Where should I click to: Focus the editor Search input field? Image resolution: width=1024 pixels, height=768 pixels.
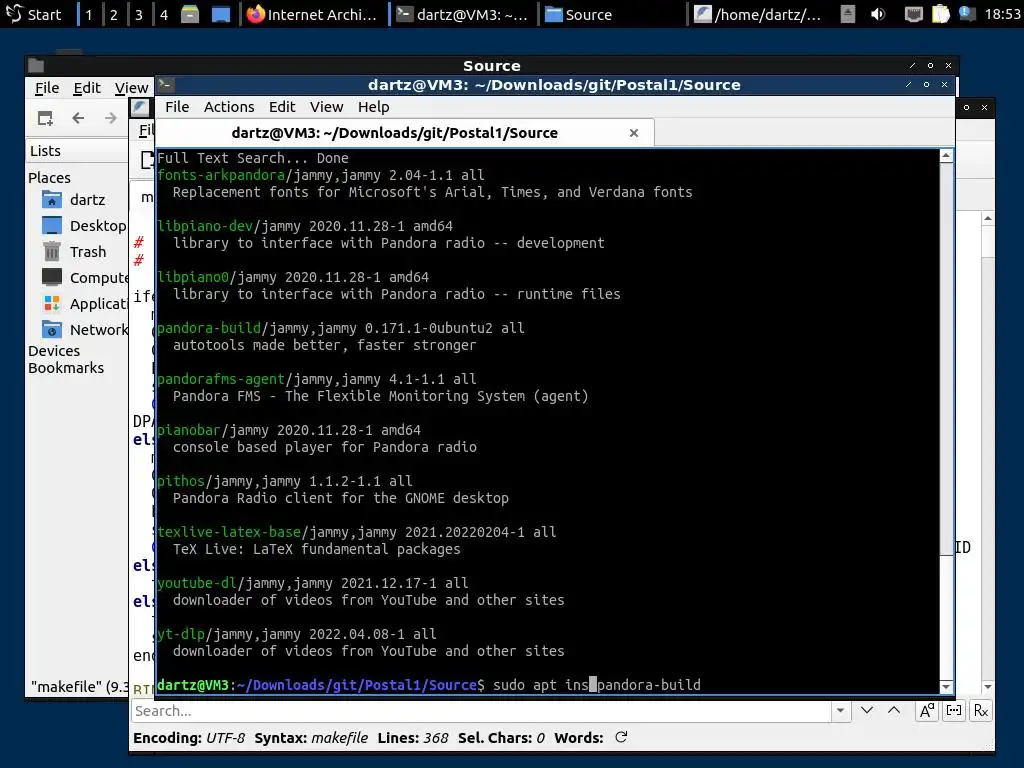click(x=481, y=711)
